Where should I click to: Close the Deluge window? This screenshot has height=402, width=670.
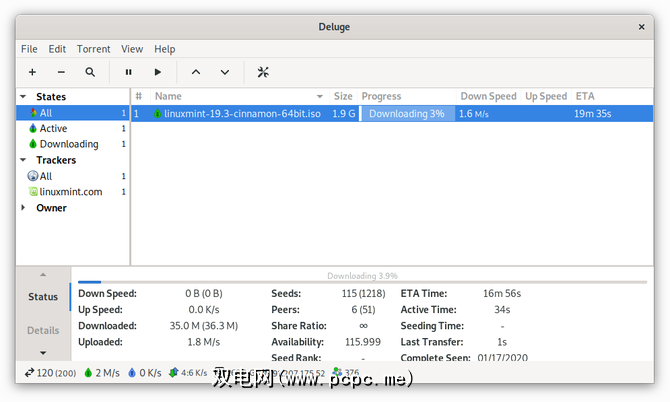(x=641, y=27)
